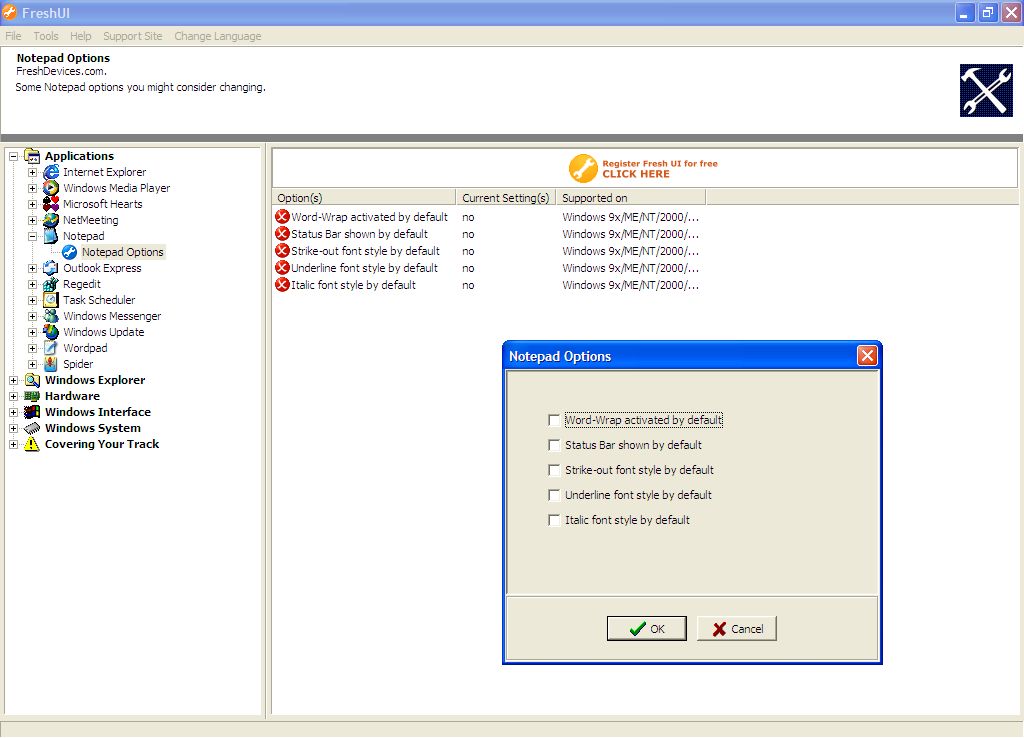This screenshot has width=1024, height=738.
Task: Confirm dialog with OK button
Action: click(647, 628)
